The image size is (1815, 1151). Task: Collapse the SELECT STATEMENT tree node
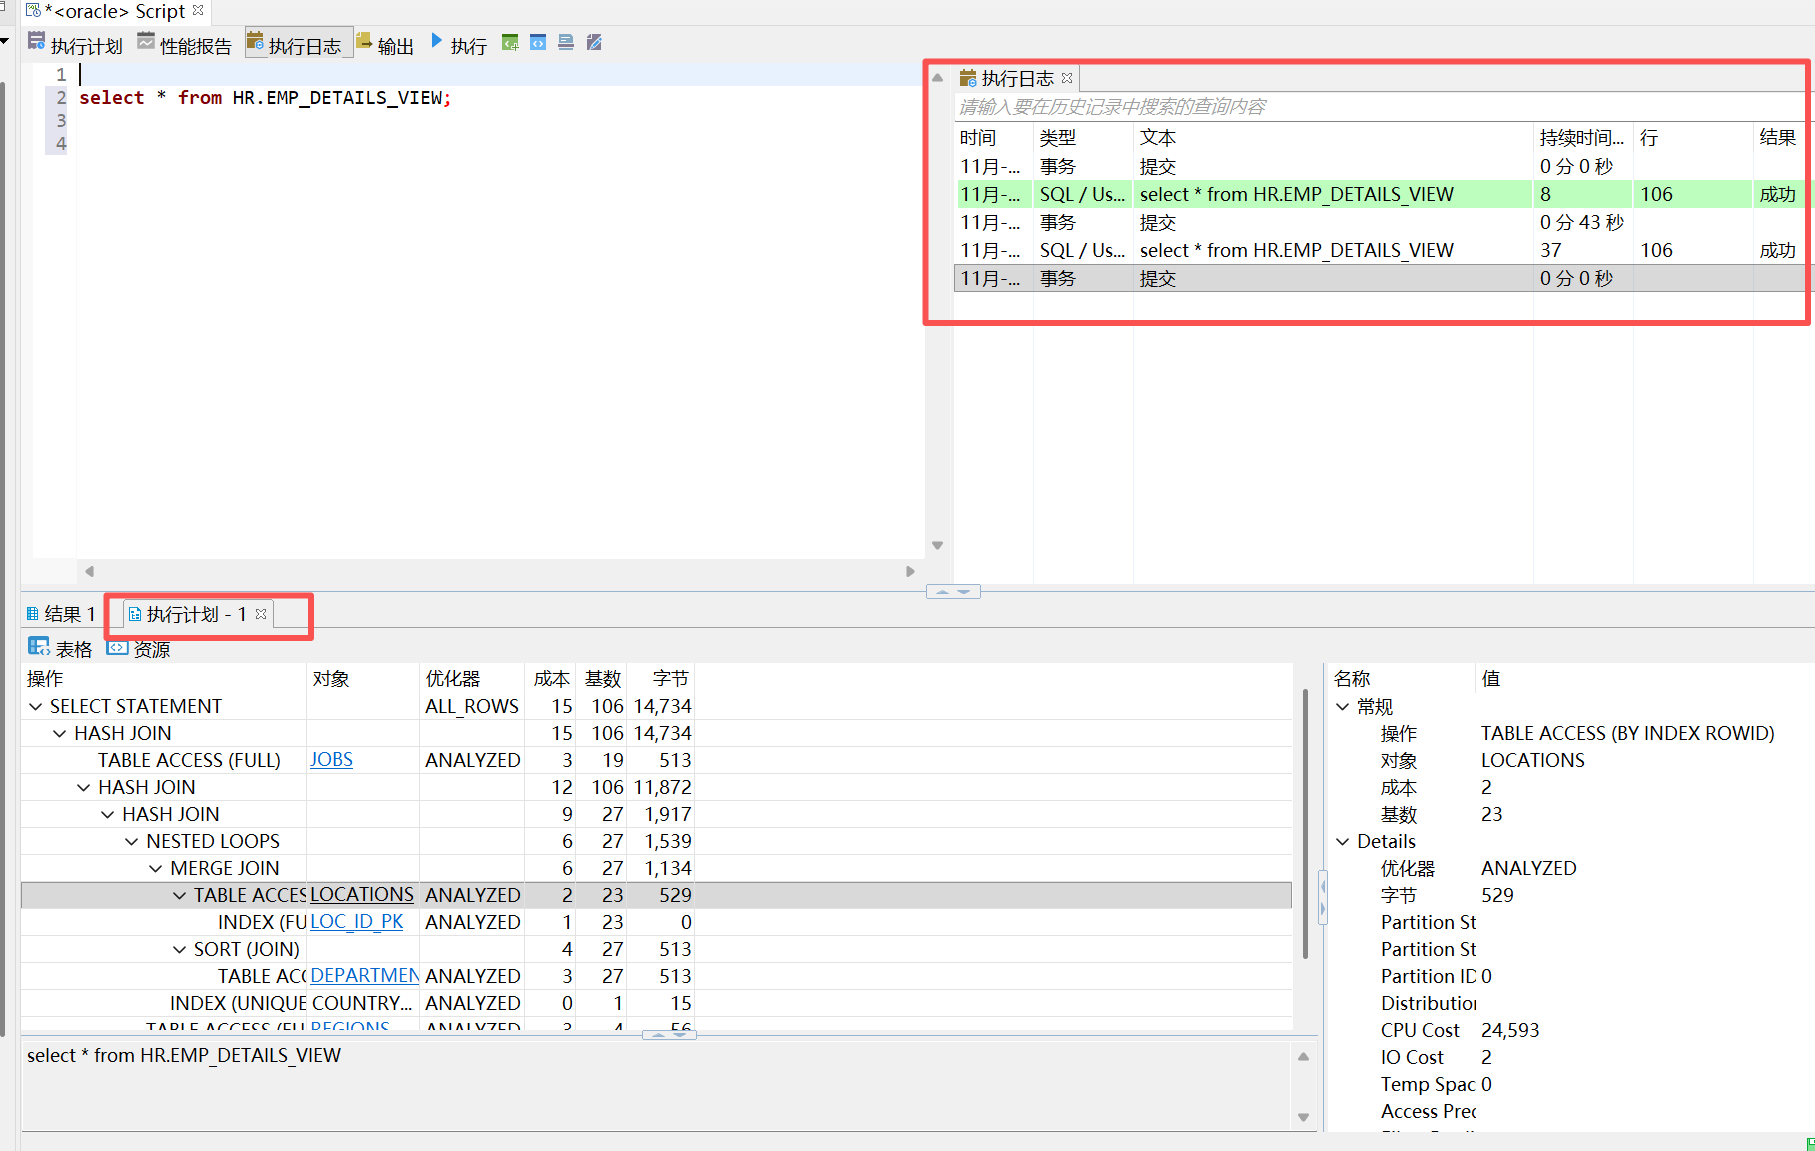pyautogui.click(x=36, y=706)
